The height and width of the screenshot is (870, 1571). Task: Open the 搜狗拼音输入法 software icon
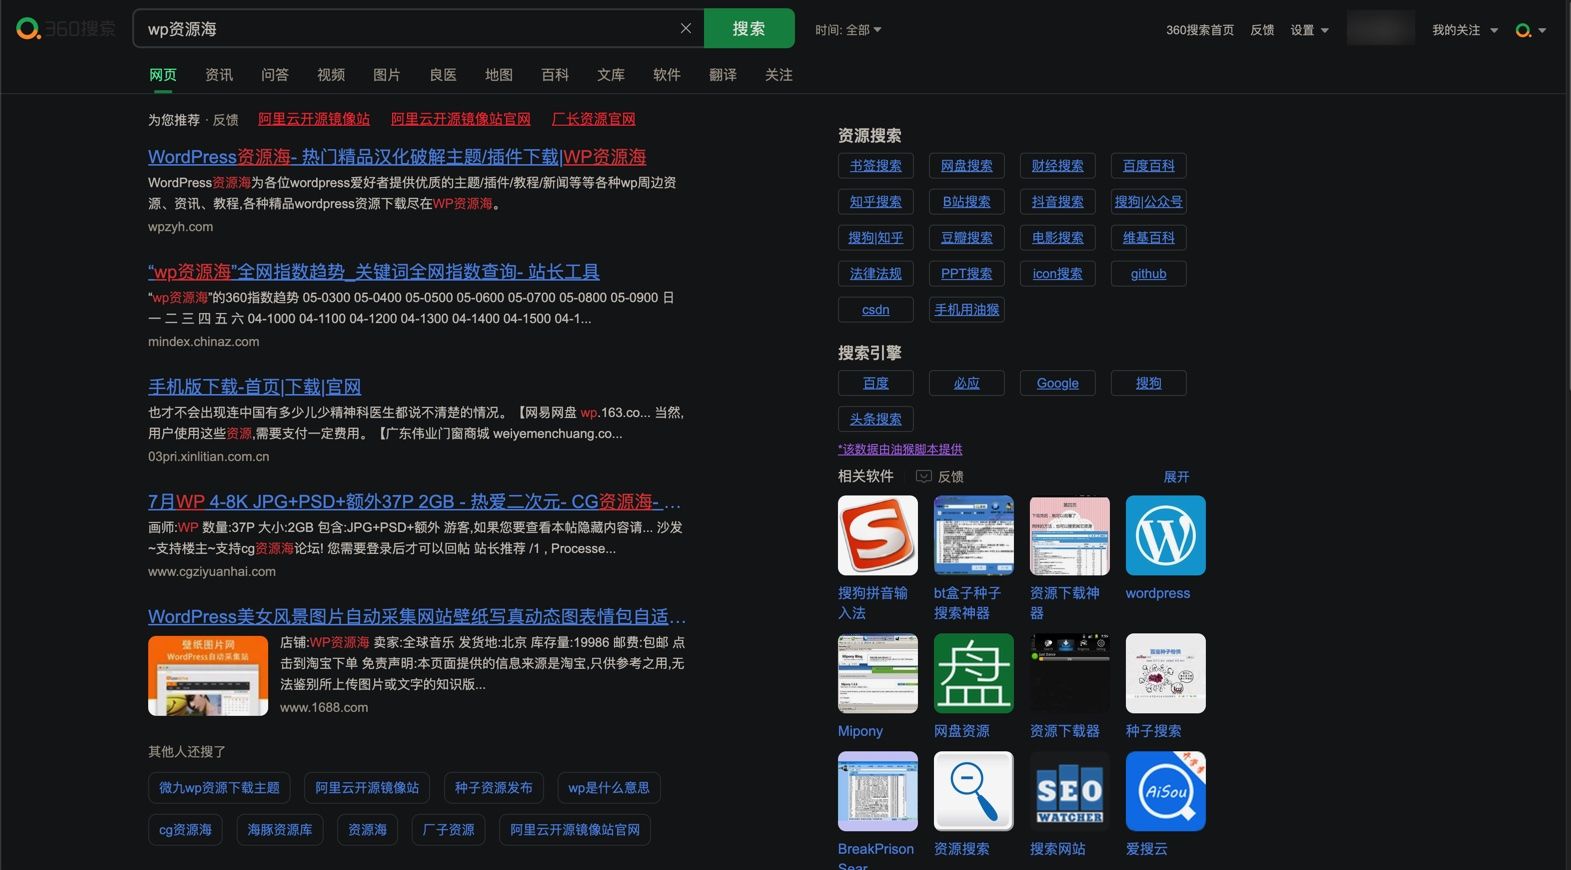877,535
